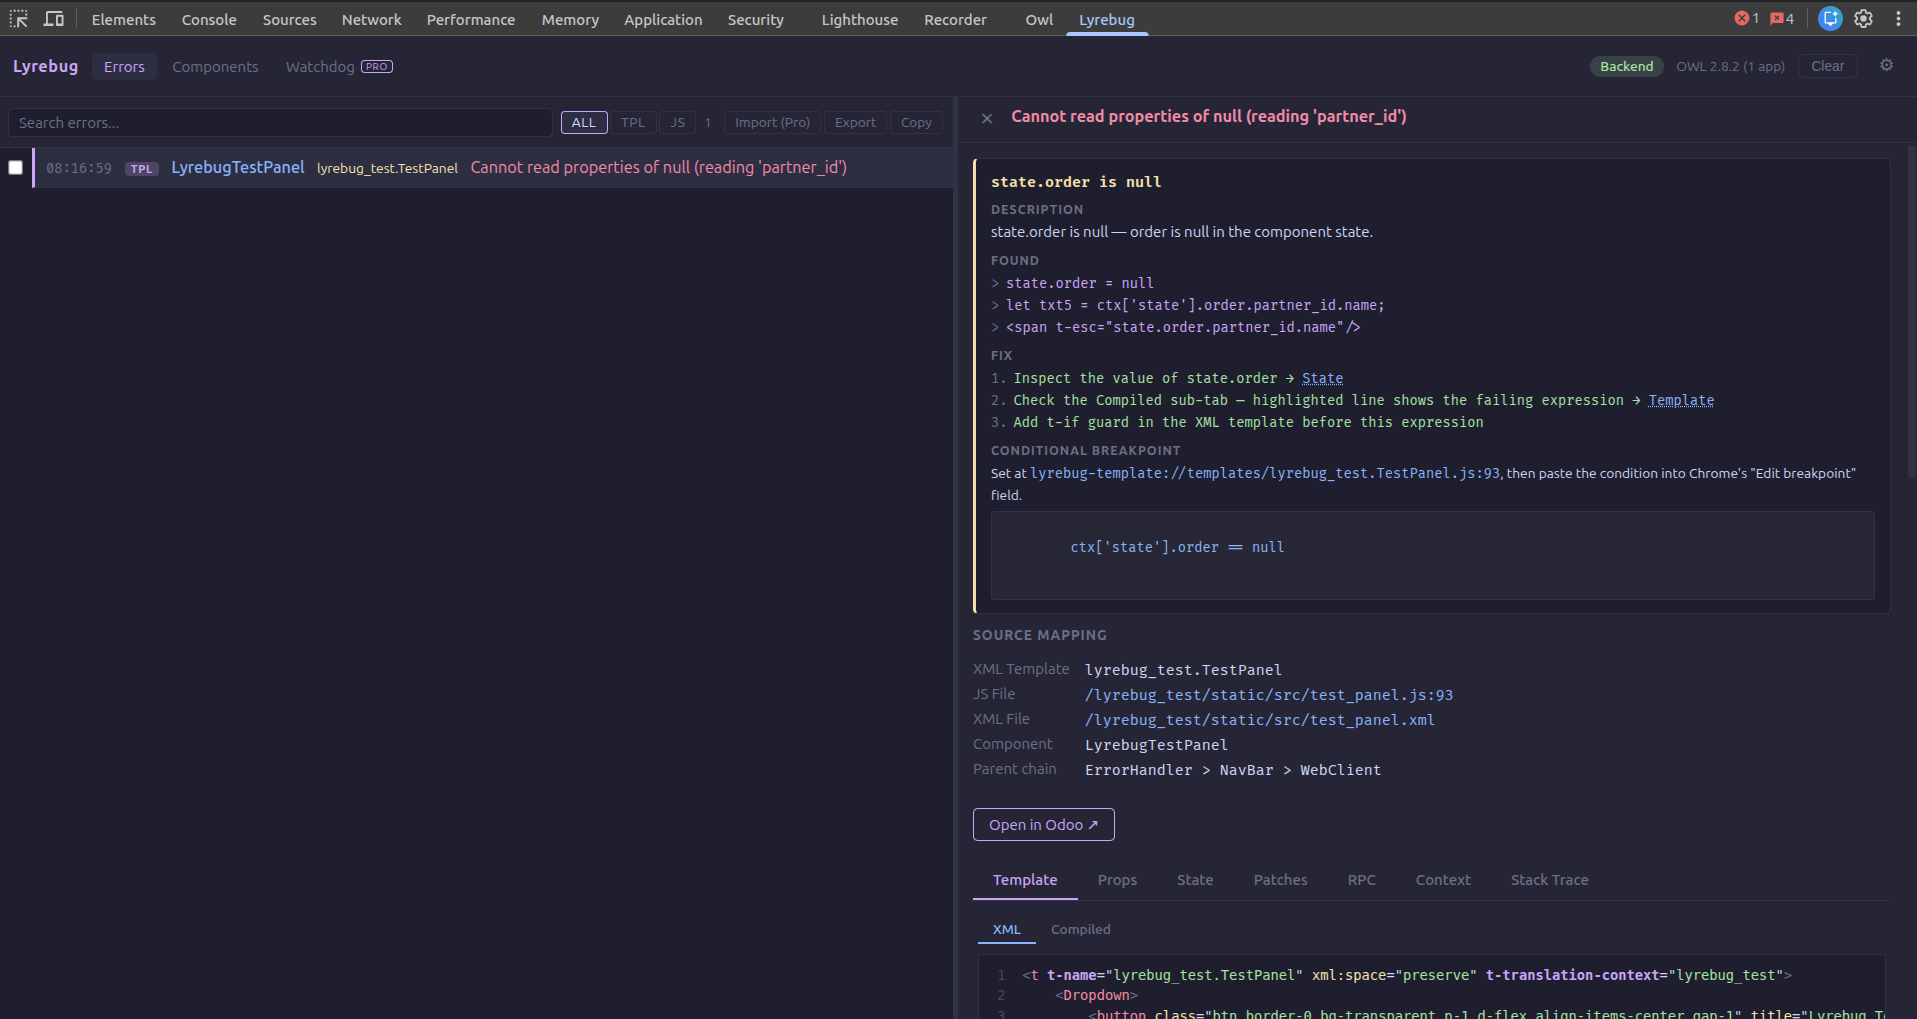Click the OWL 2.8.2 (1 app) label
Viewport: 1917px width, 1019px height.
[x=1730, y=67]
